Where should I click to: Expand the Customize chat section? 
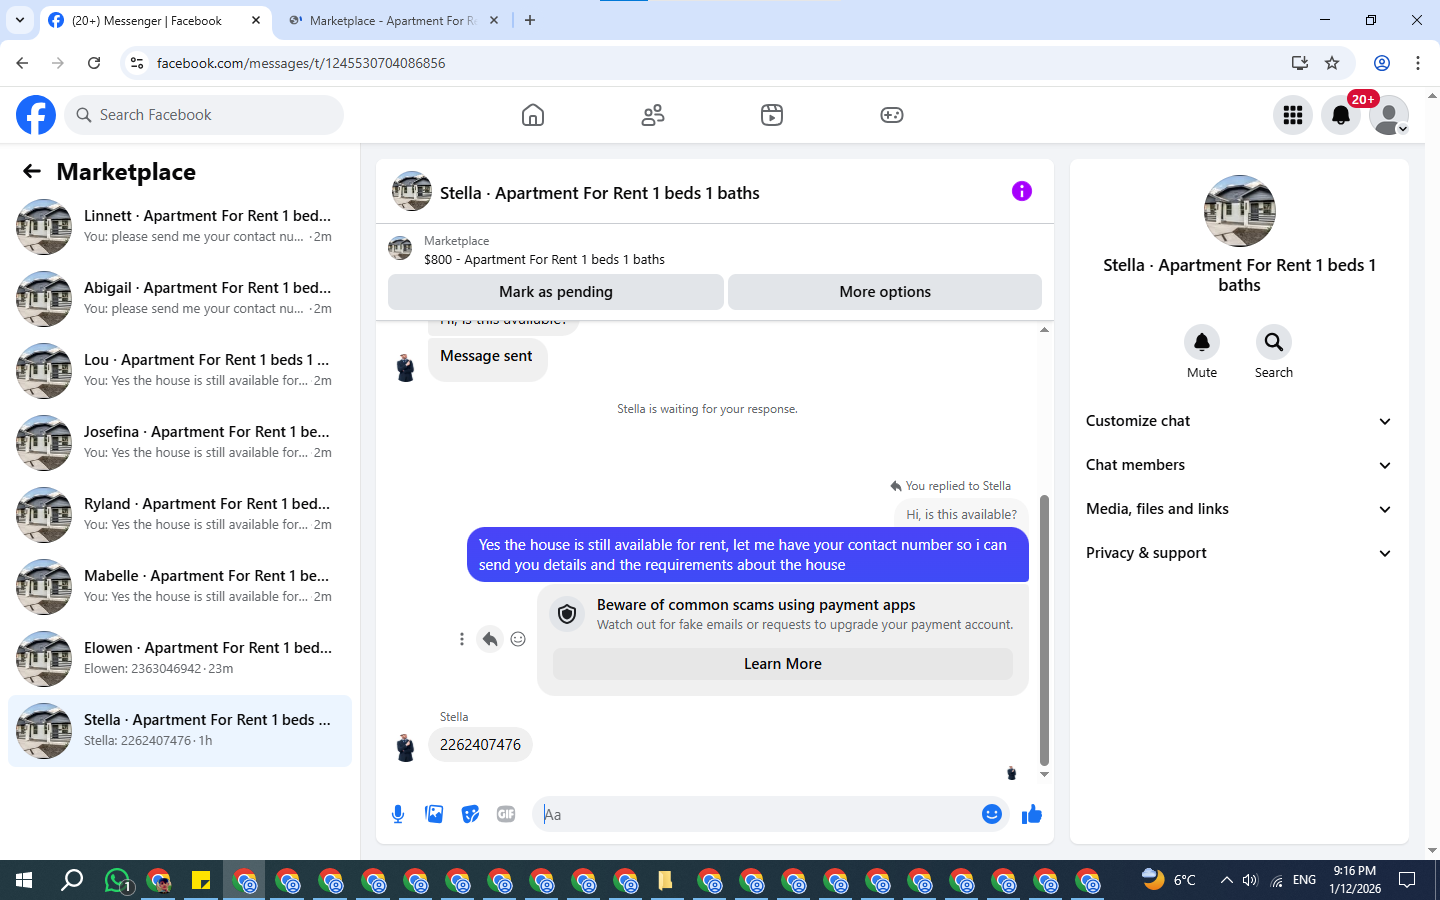coord(1239,421)
